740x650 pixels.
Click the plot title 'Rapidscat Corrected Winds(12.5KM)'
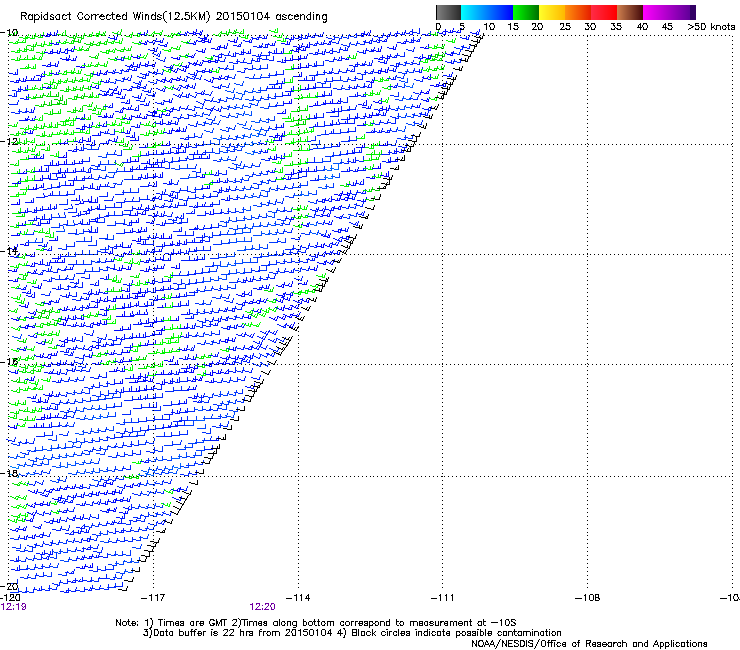116,16
